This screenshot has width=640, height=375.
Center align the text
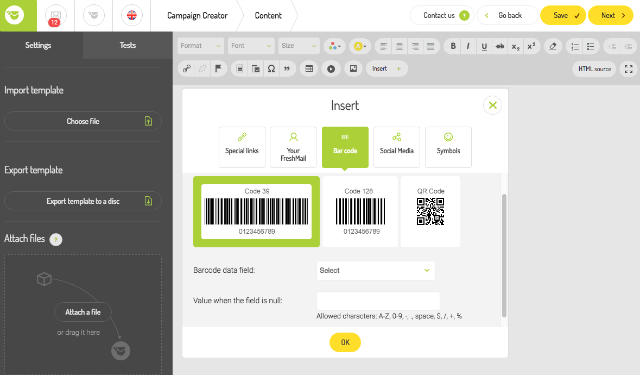point(399,47)
